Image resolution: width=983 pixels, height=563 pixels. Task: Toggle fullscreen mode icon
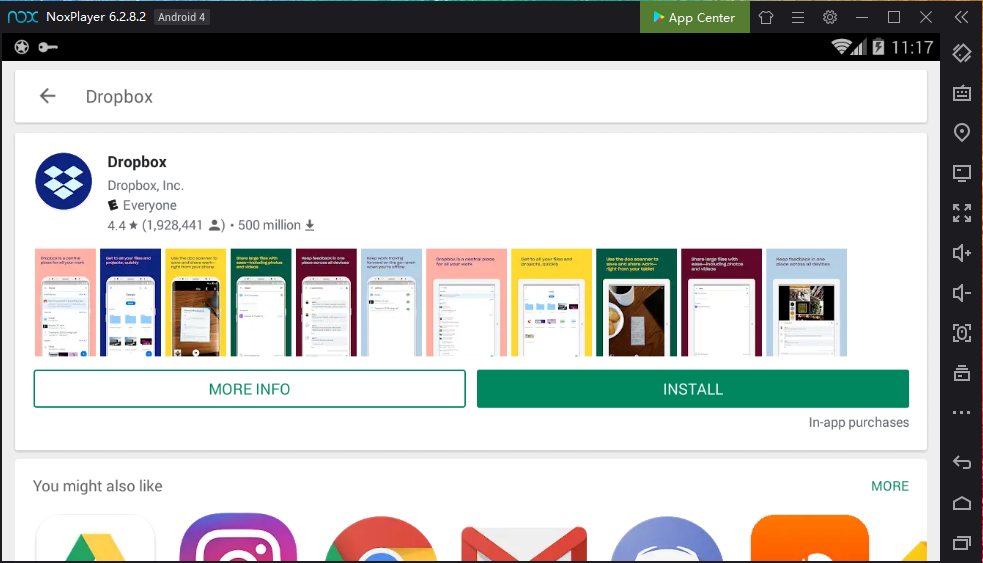[x=962, y=213]
